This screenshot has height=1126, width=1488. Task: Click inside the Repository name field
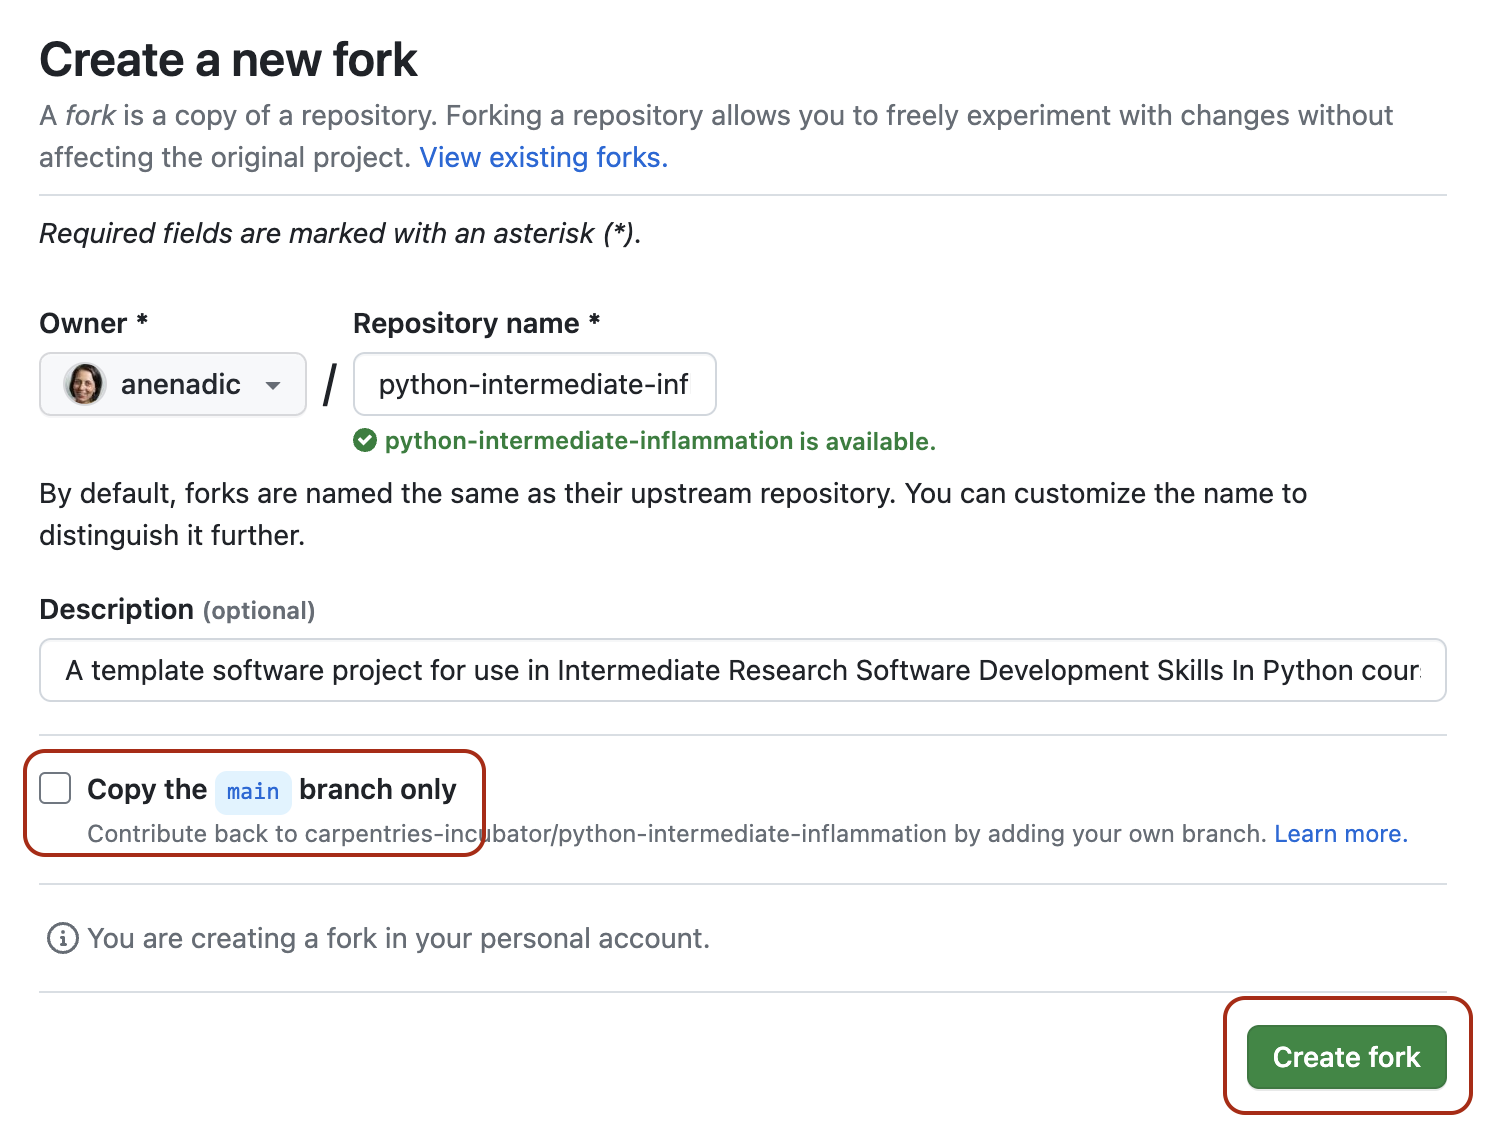click(534, 384)
